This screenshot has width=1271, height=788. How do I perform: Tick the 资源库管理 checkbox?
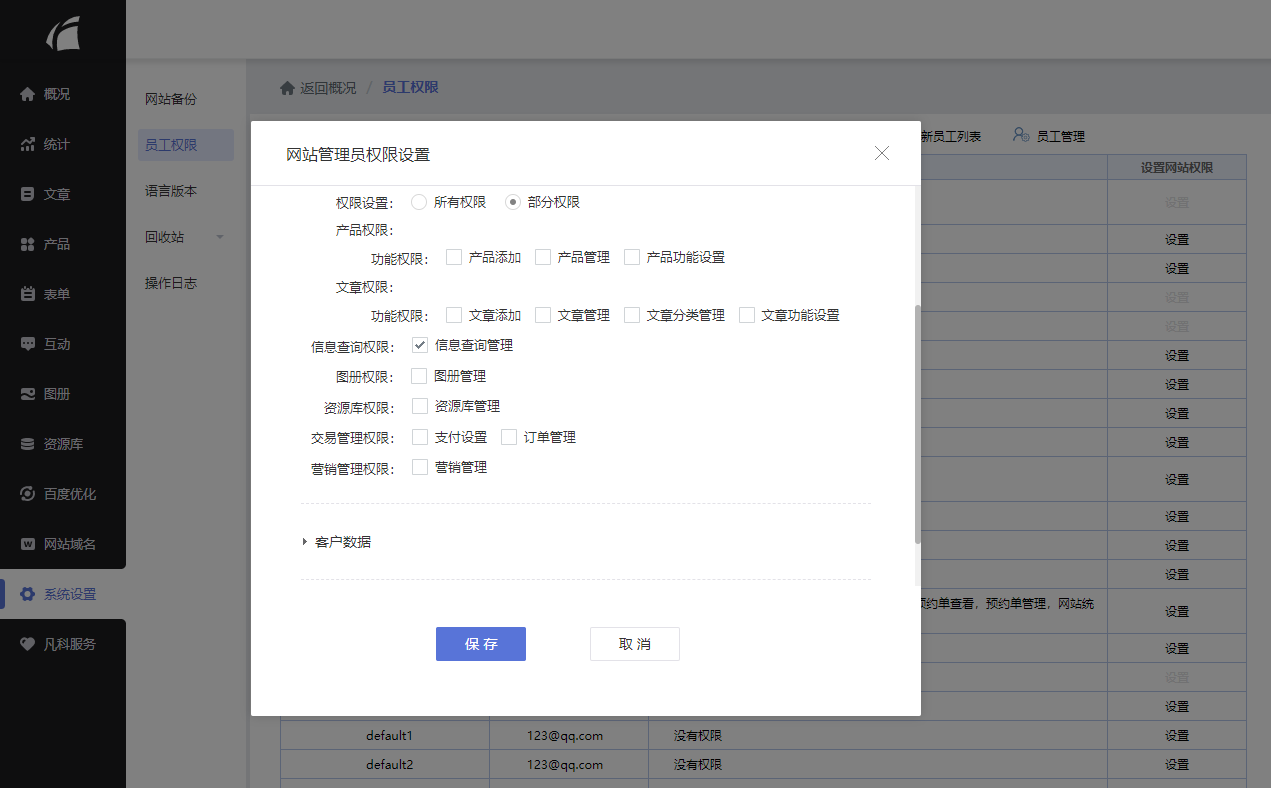click(x=420, y=406)
